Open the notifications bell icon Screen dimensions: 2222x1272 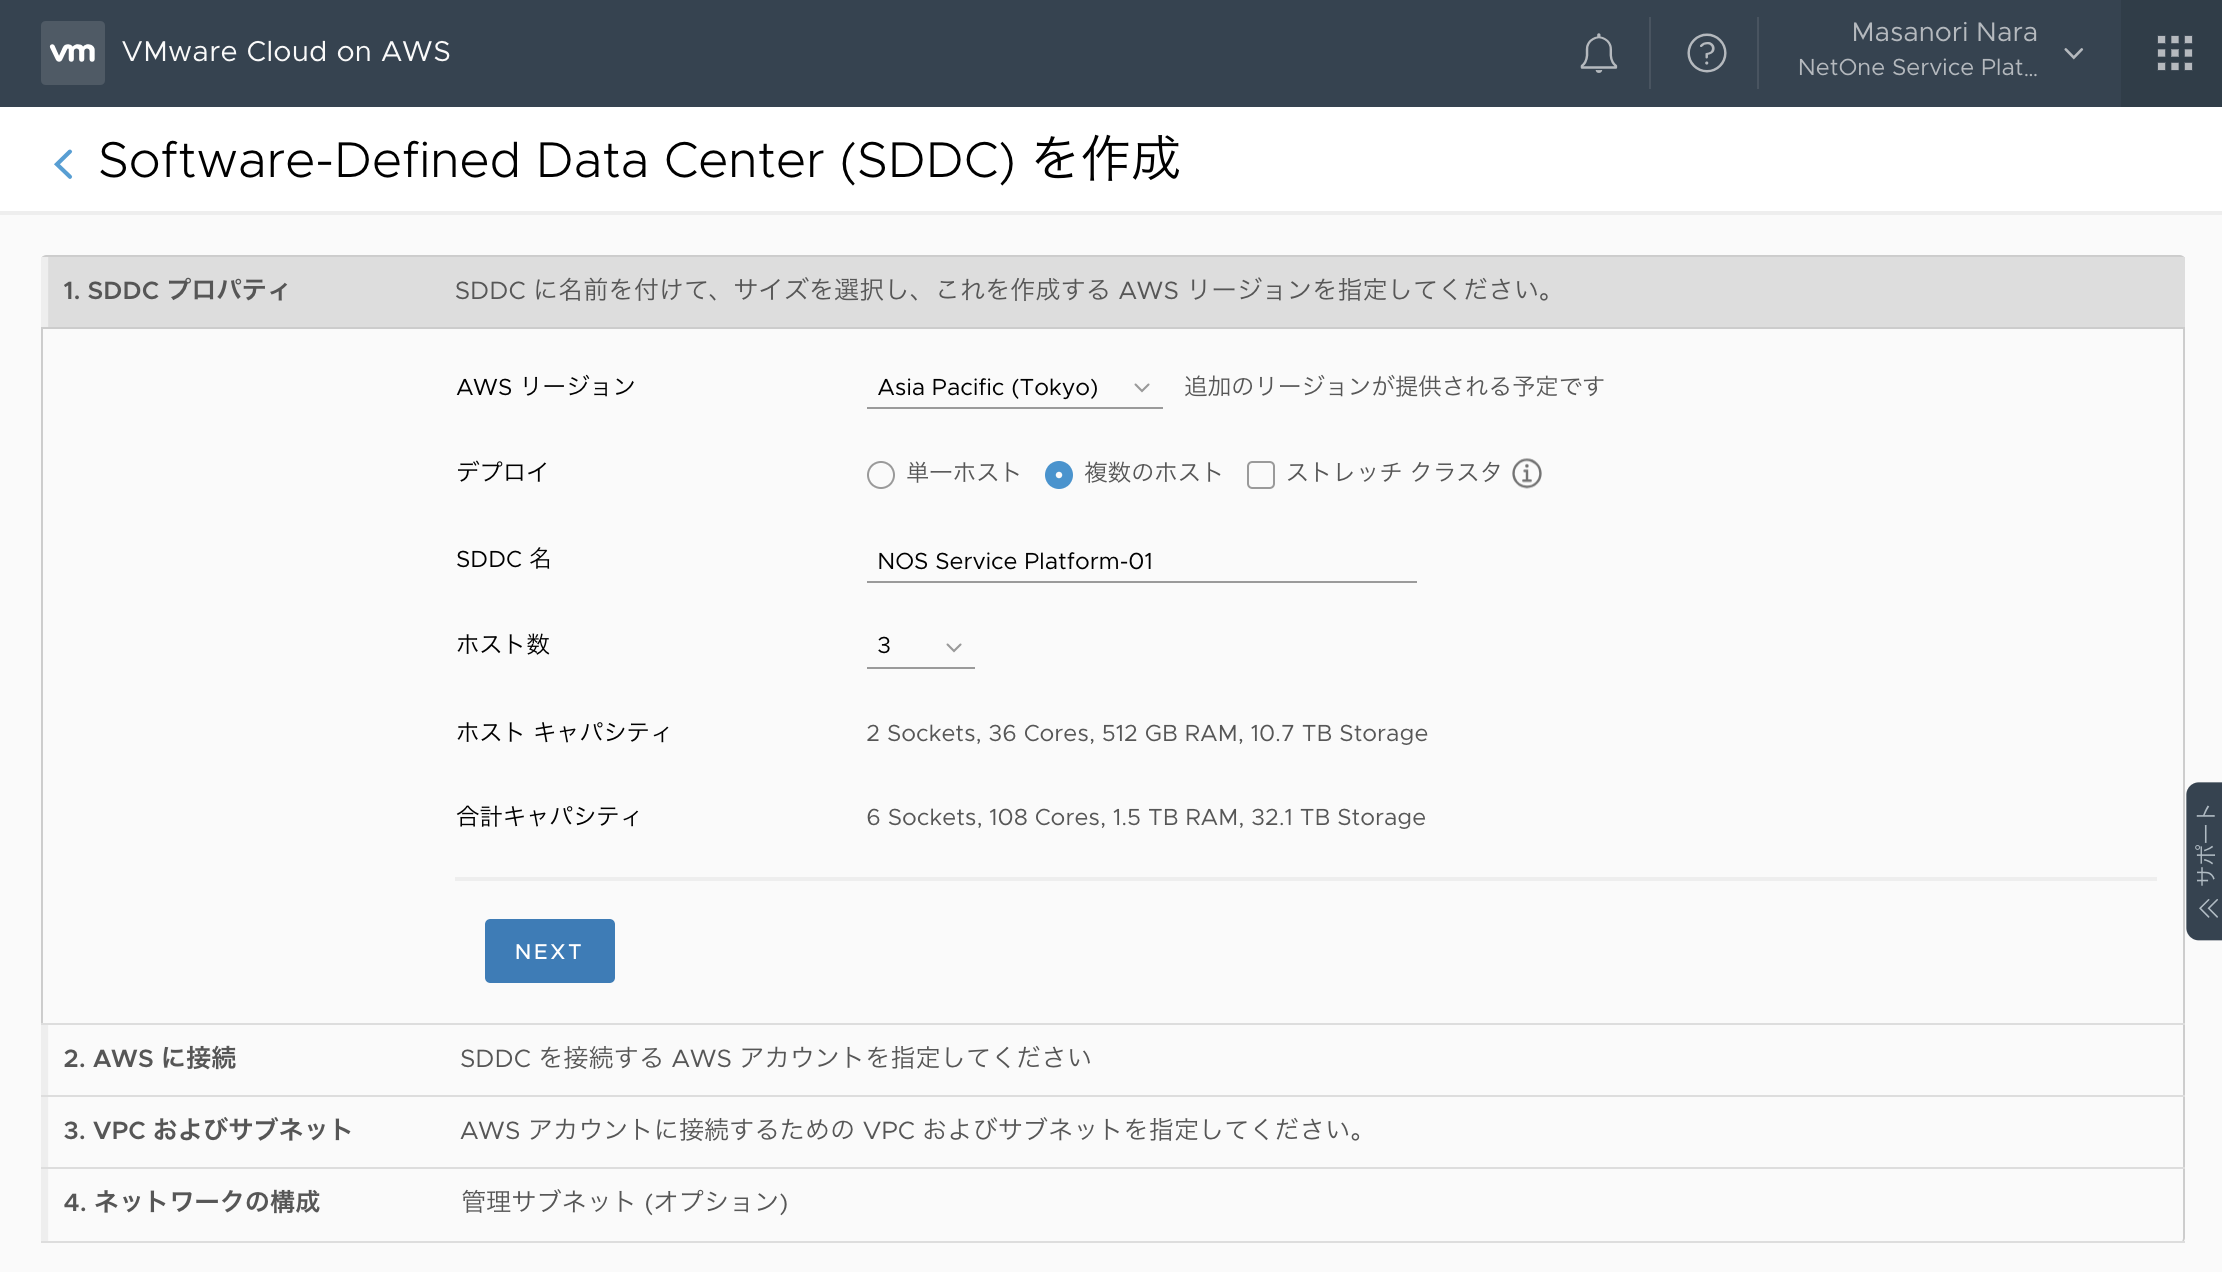tap(1598, 53)
